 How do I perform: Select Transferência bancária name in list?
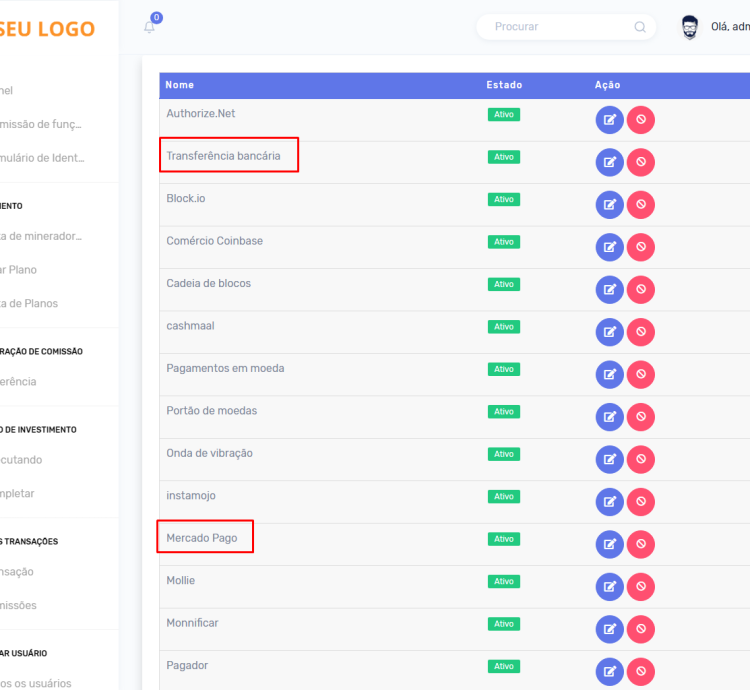pos(223,156)
